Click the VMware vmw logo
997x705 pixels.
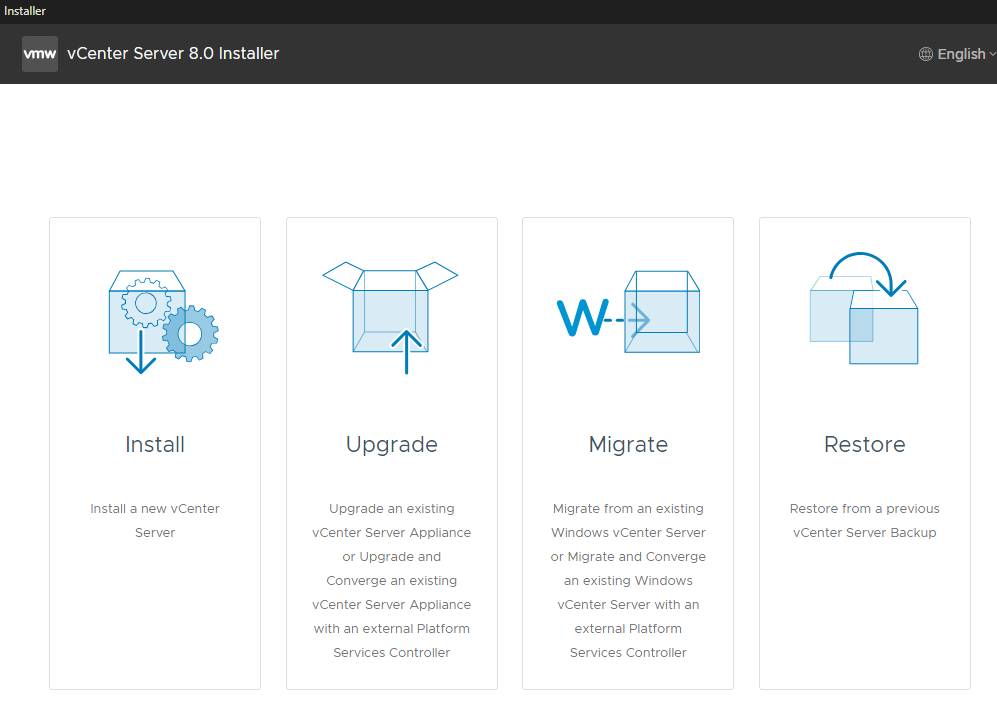pyautogui.click(x=38, y=53)
